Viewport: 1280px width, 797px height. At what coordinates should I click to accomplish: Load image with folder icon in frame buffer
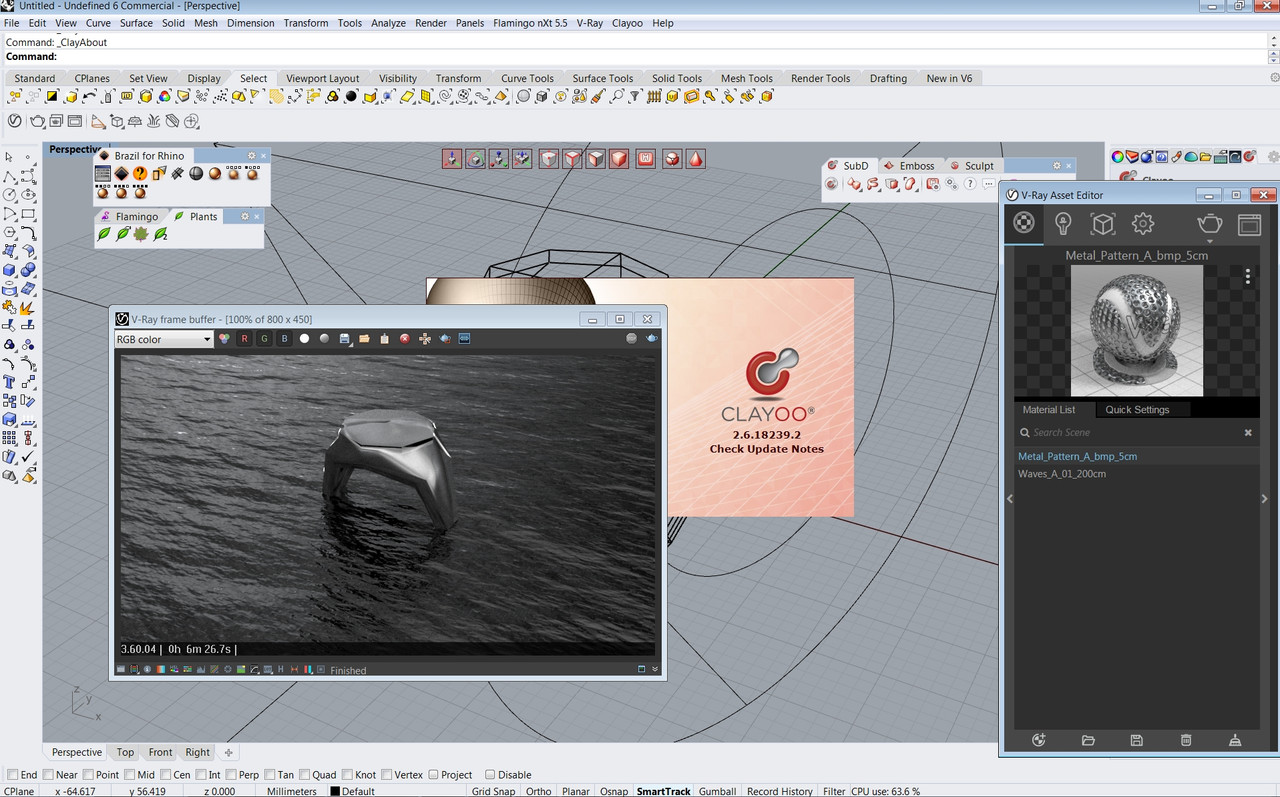pyautogui.click(x=365, y=339)
